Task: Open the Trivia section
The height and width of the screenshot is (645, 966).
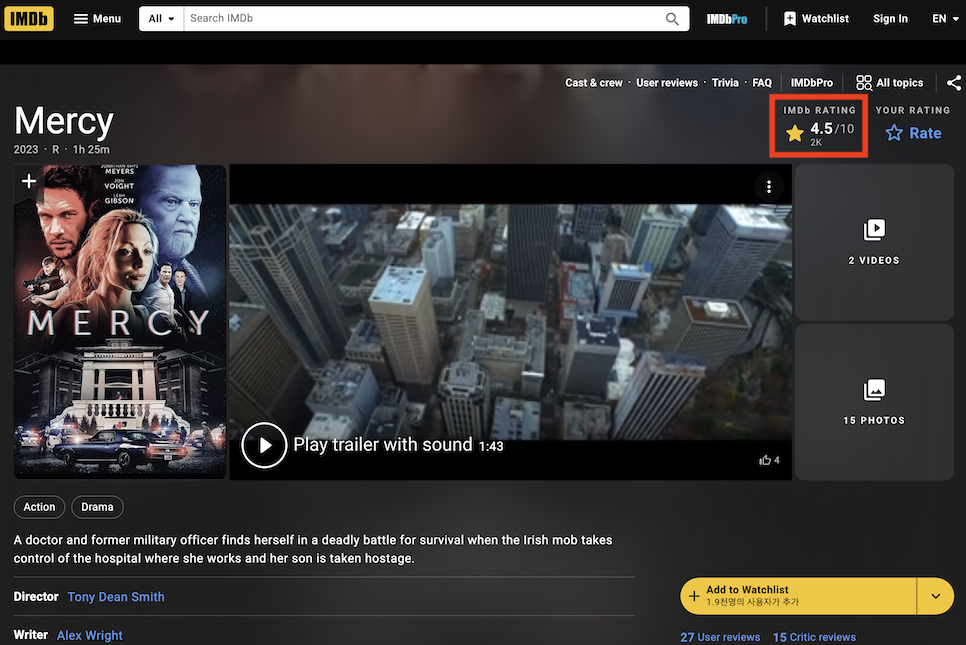Action: [725, 83]
